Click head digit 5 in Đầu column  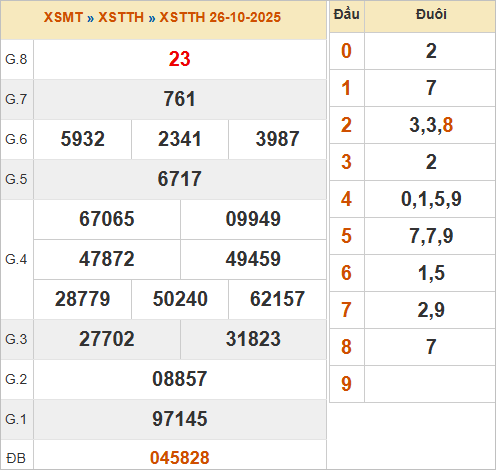click(346, 236)
